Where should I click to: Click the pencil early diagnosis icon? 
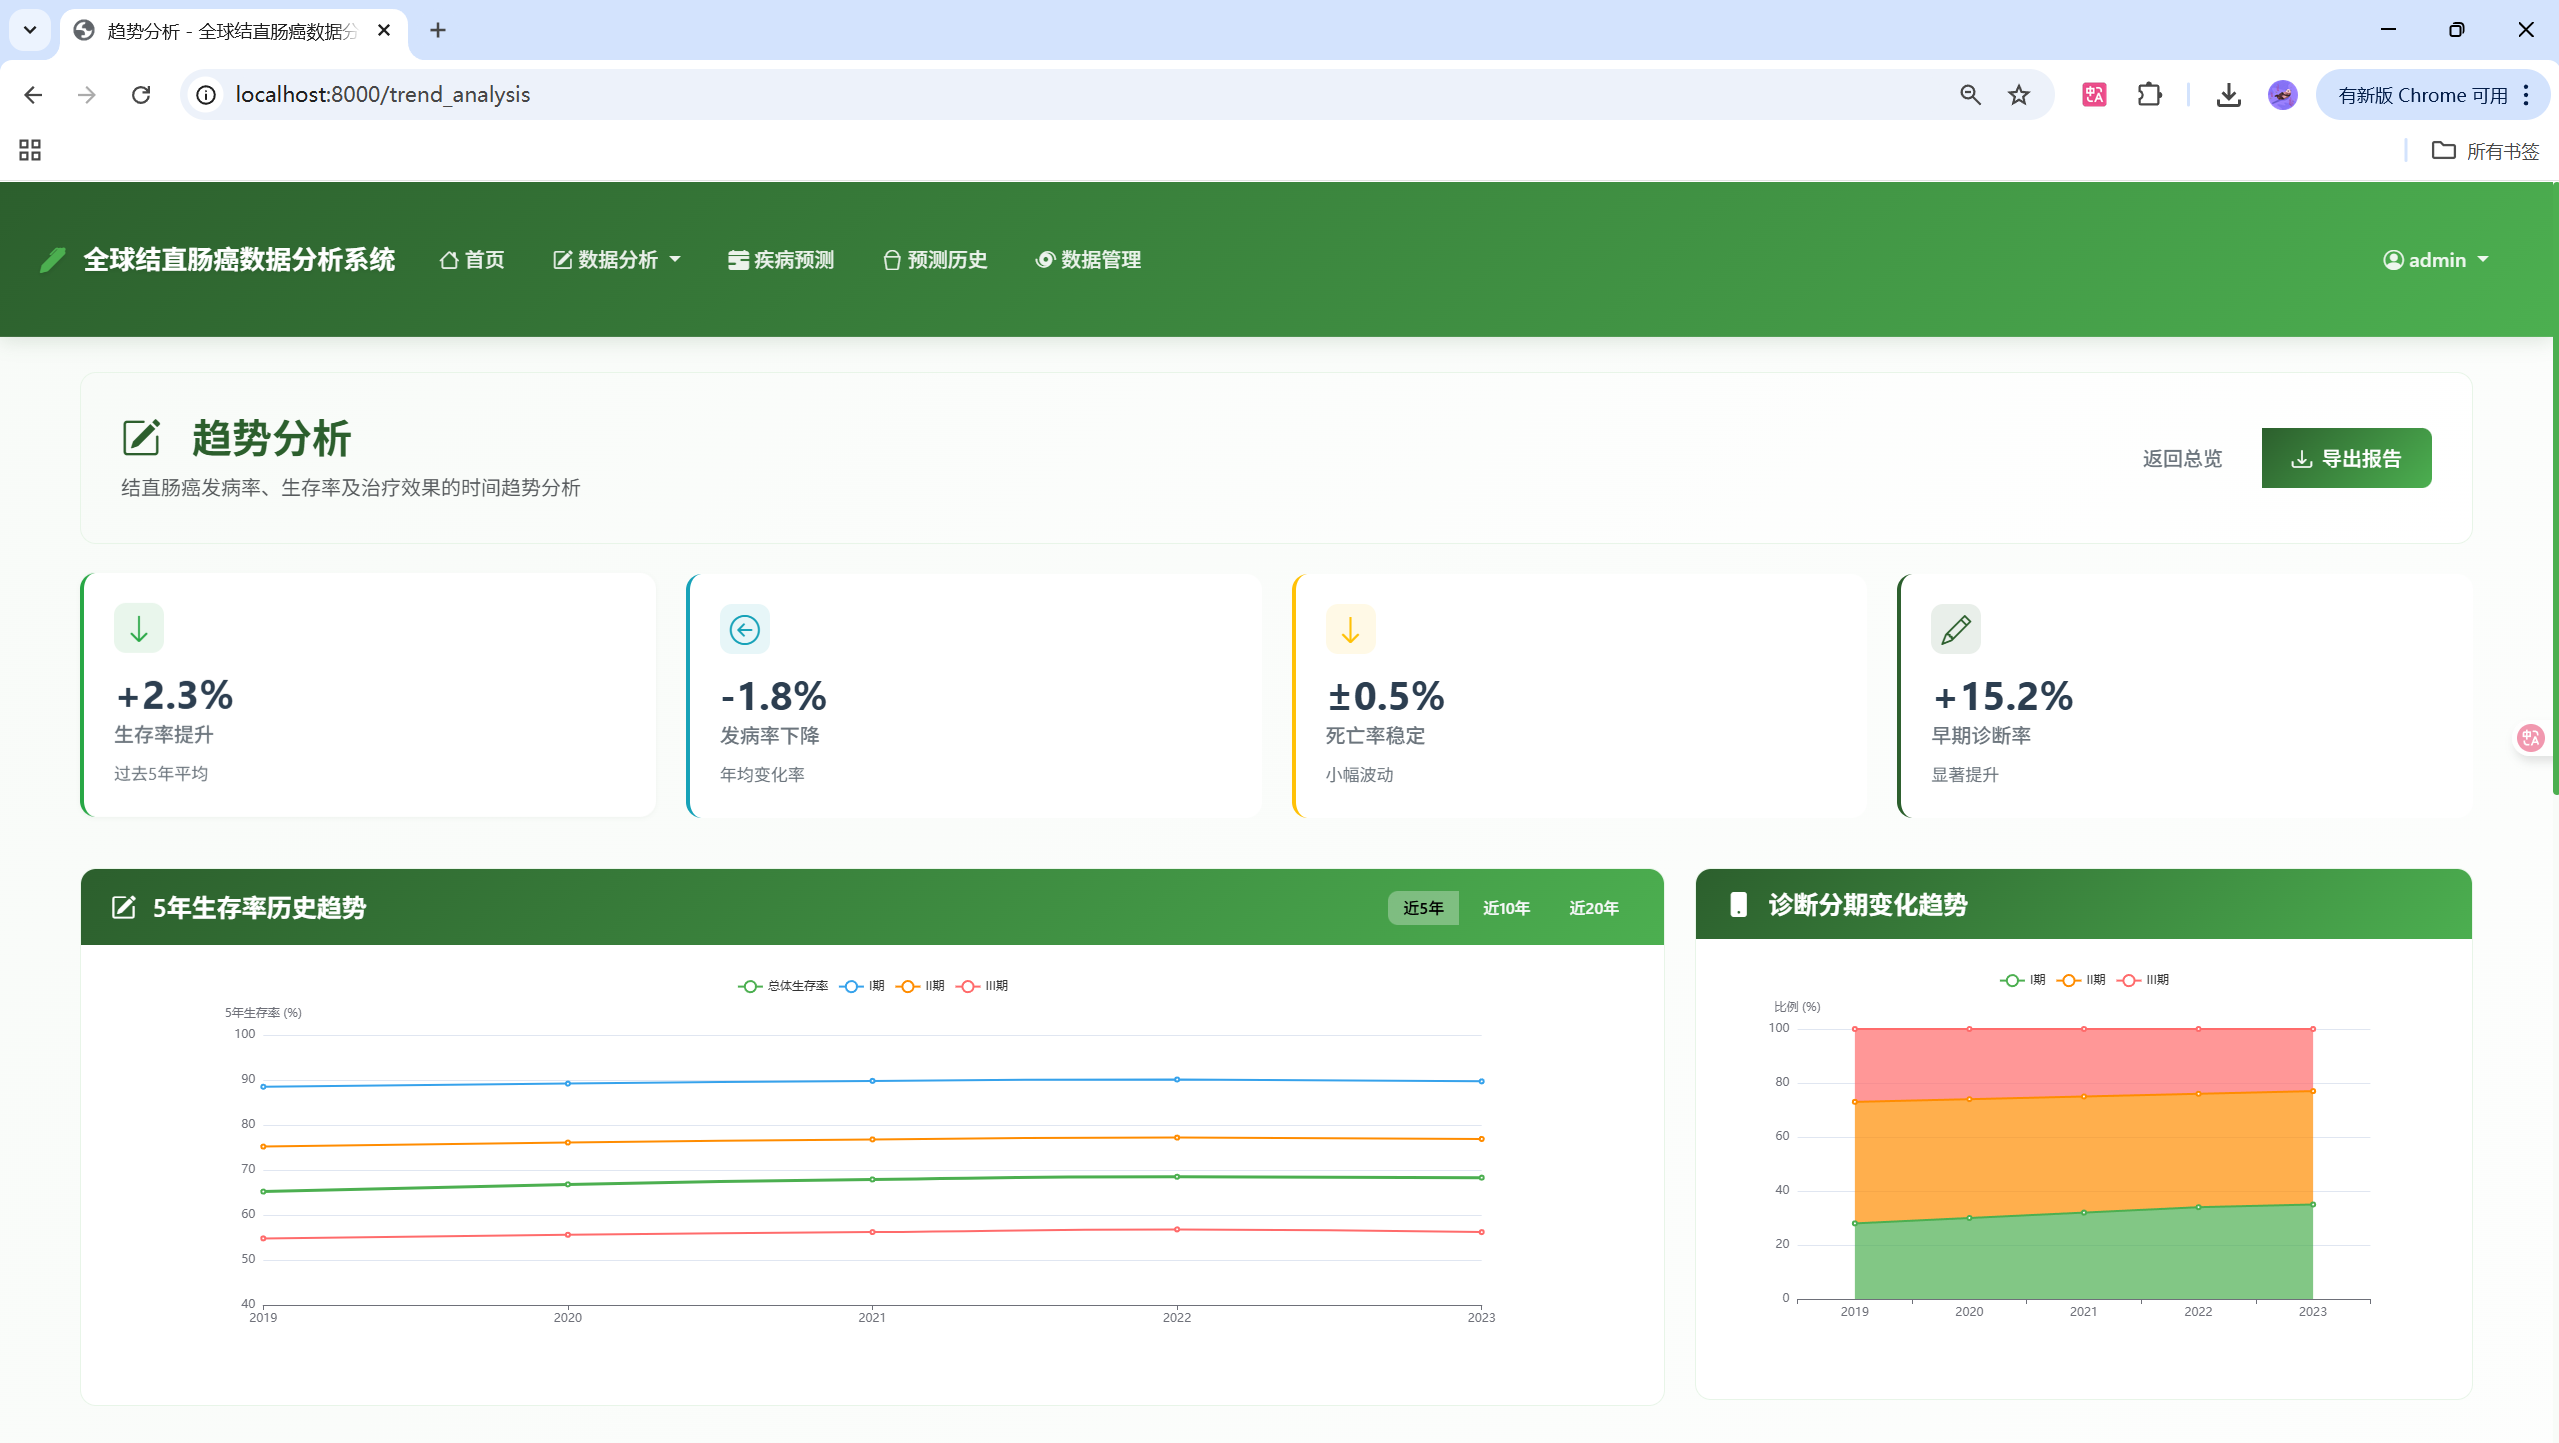pos(1955,630)
